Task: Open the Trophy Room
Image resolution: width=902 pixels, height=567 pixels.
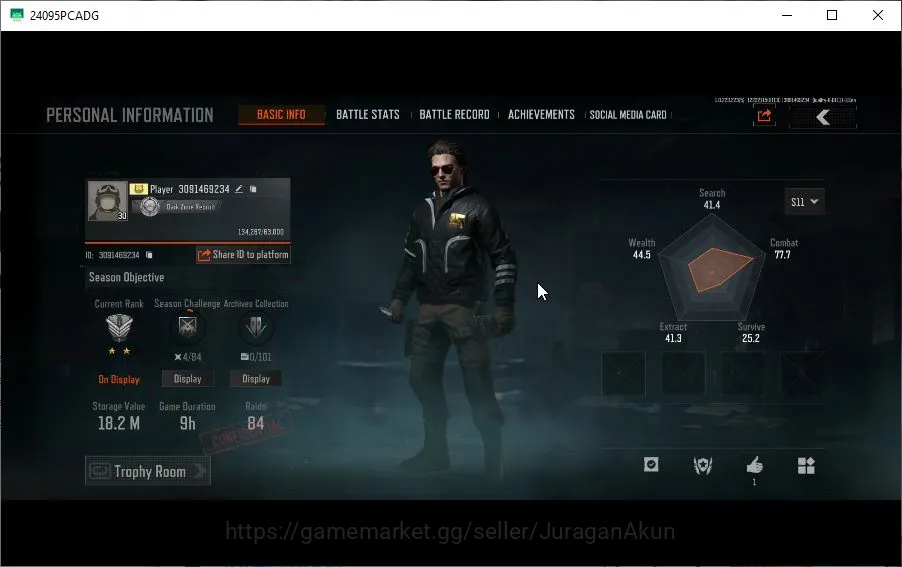Action: 148,471
